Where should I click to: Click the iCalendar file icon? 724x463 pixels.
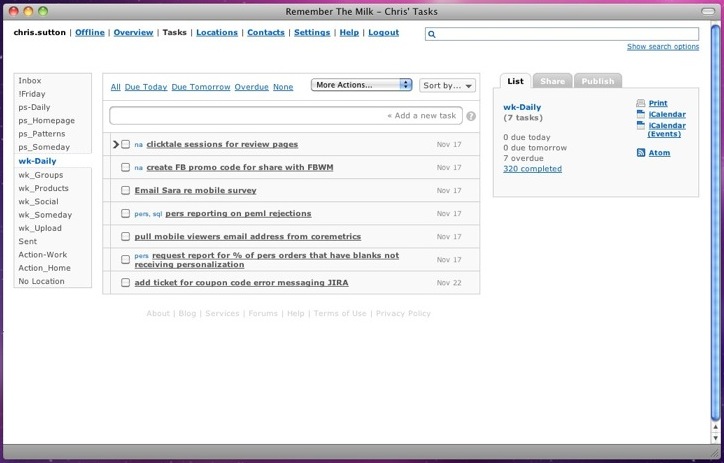coord(640,114)
